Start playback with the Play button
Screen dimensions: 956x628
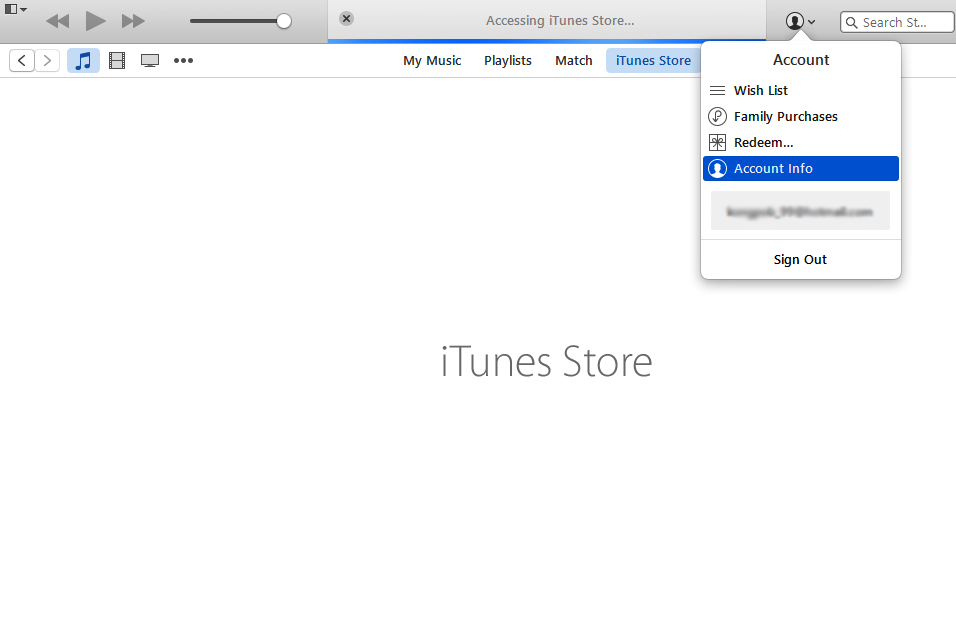[95, 21]
